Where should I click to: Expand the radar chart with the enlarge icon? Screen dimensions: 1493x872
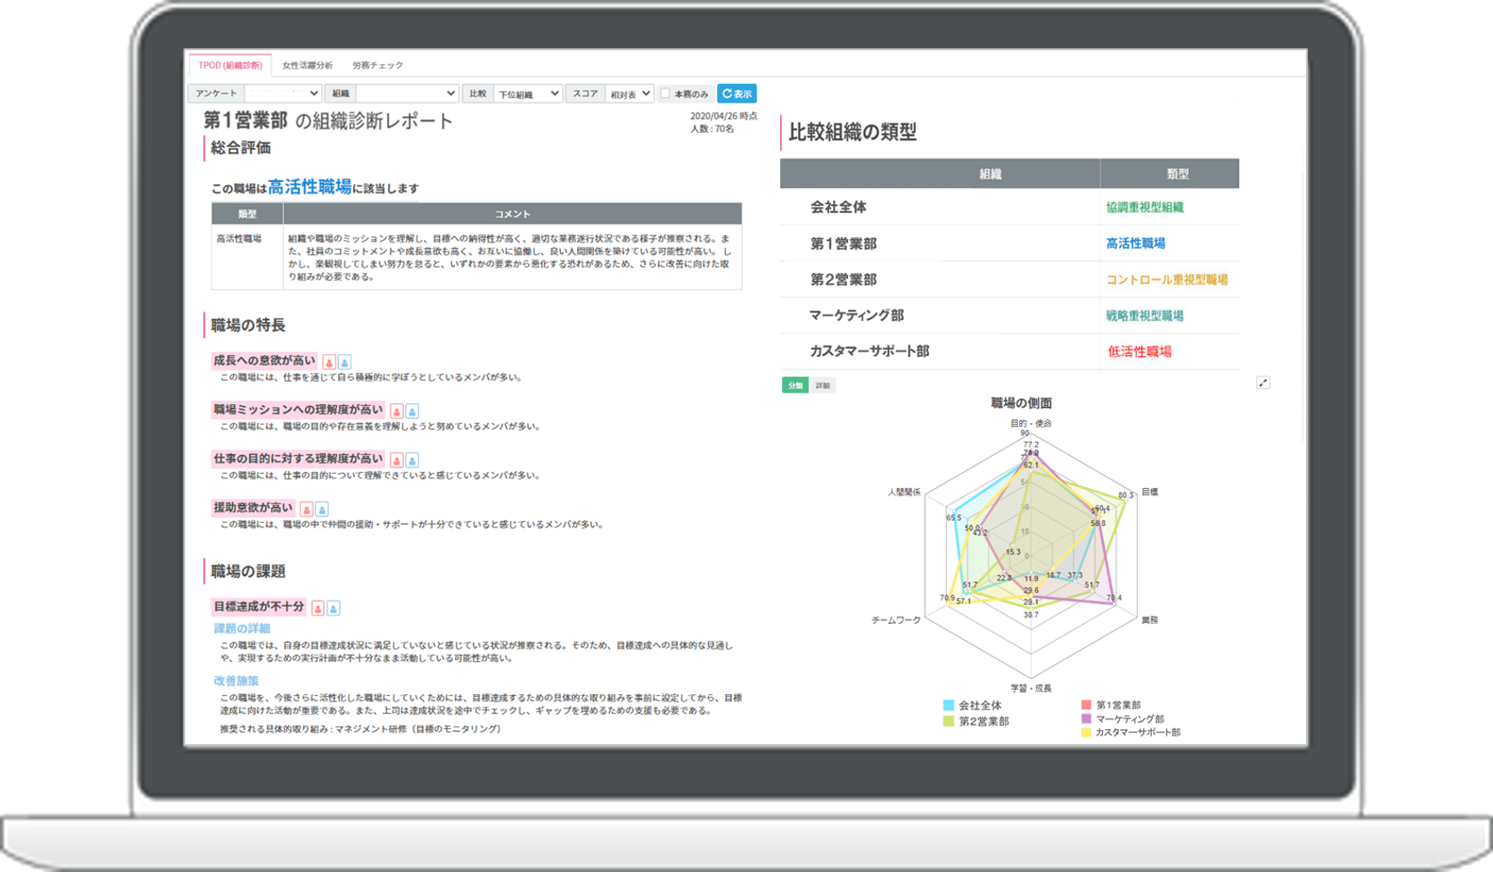click(1263, 383)
